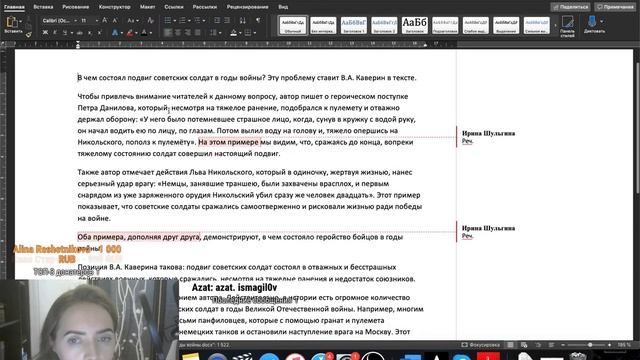640x360 pixels.
Task: Click the zoom slider handle
Action: click(x=590, y=345)
